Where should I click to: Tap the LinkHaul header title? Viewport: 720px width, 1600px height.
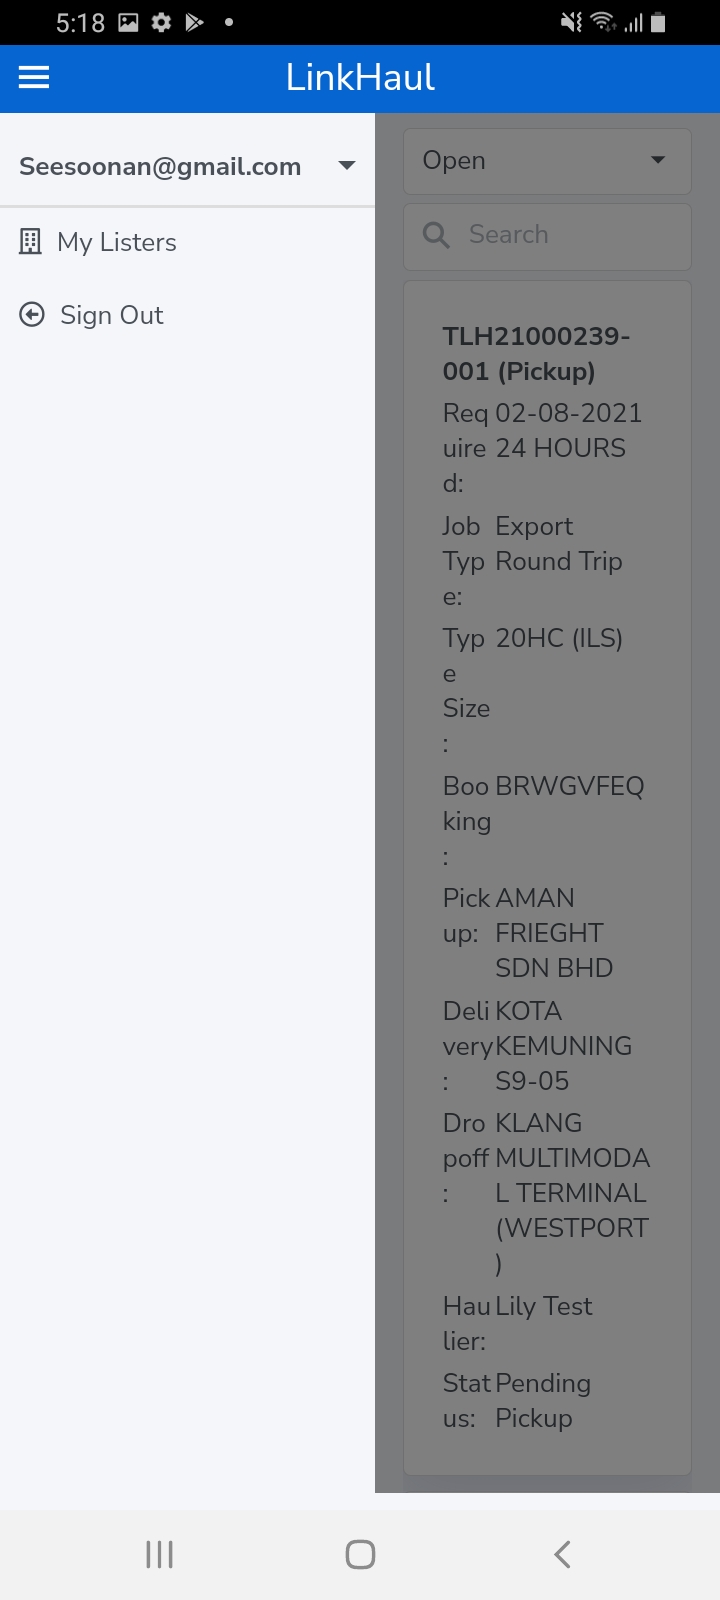[360, 77]
